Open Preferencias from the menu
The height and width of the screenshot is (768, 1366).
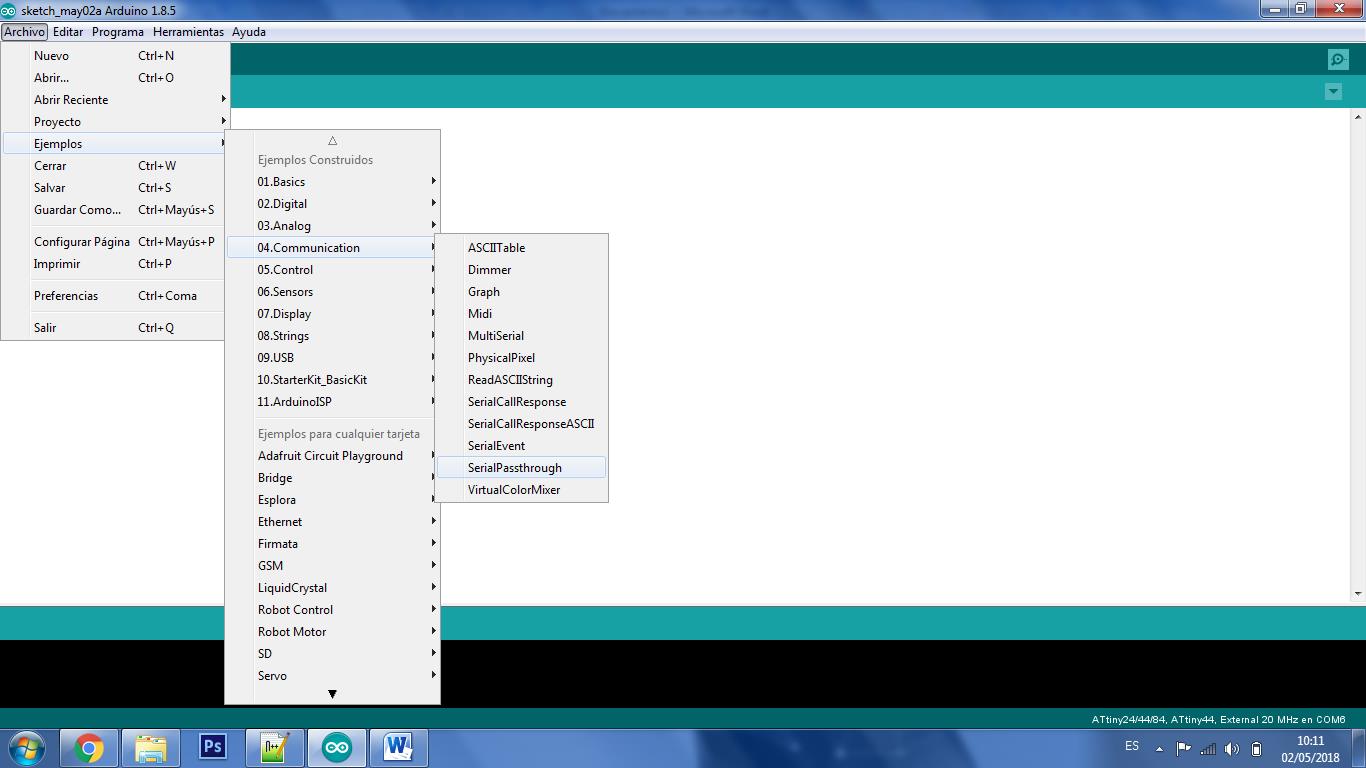(115, 296)
